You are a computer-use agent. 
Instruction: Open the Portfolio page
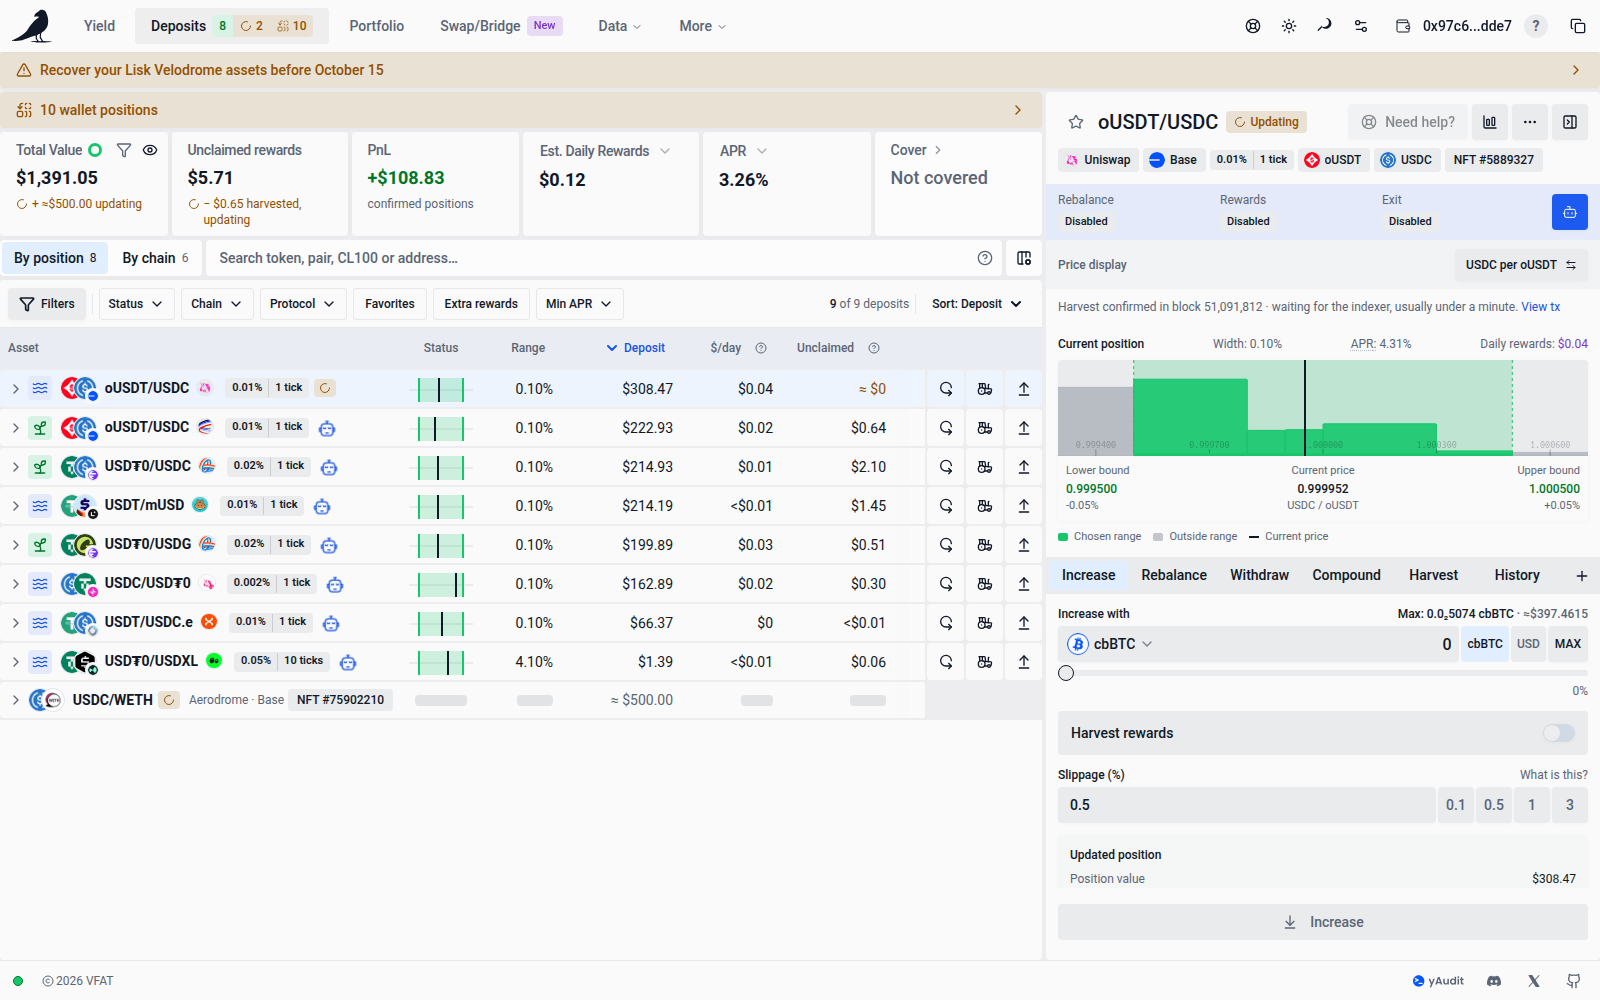377,26
